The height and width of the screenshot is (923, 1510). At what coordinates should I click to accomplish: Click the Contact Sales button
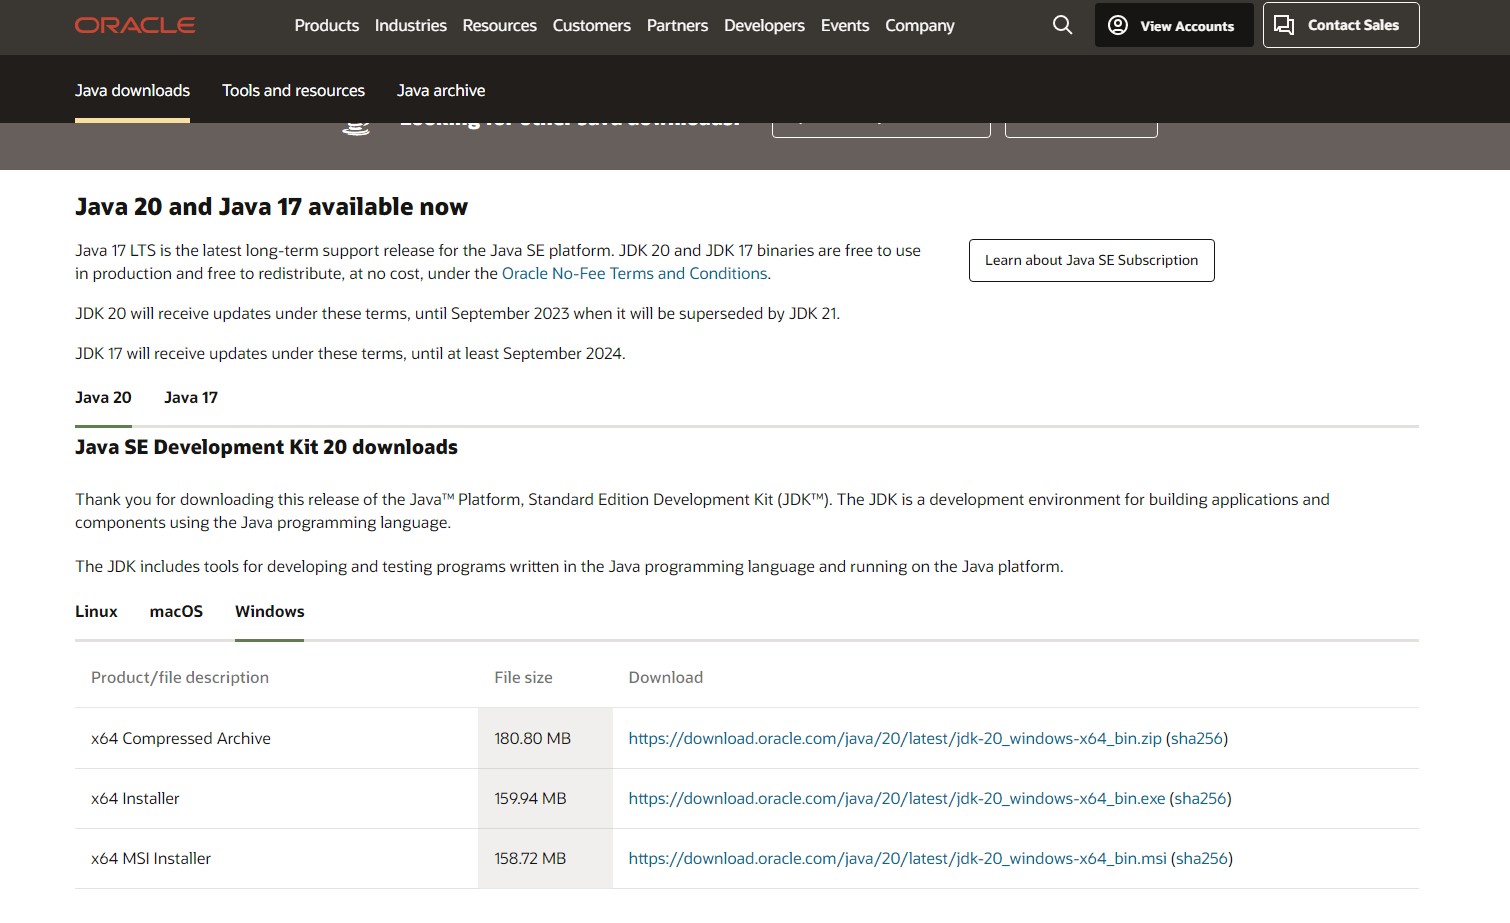pyautogui.click(x=1341, y=25)
